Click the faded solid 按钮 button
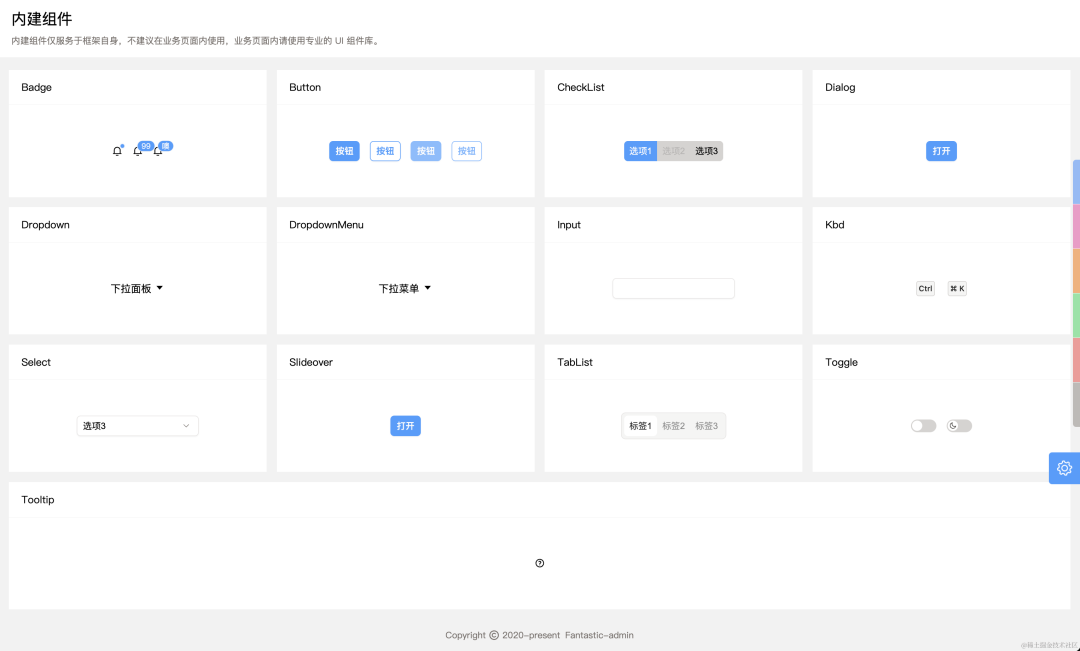The height and width of the screenshot is (651, 1080). [426, 151]
